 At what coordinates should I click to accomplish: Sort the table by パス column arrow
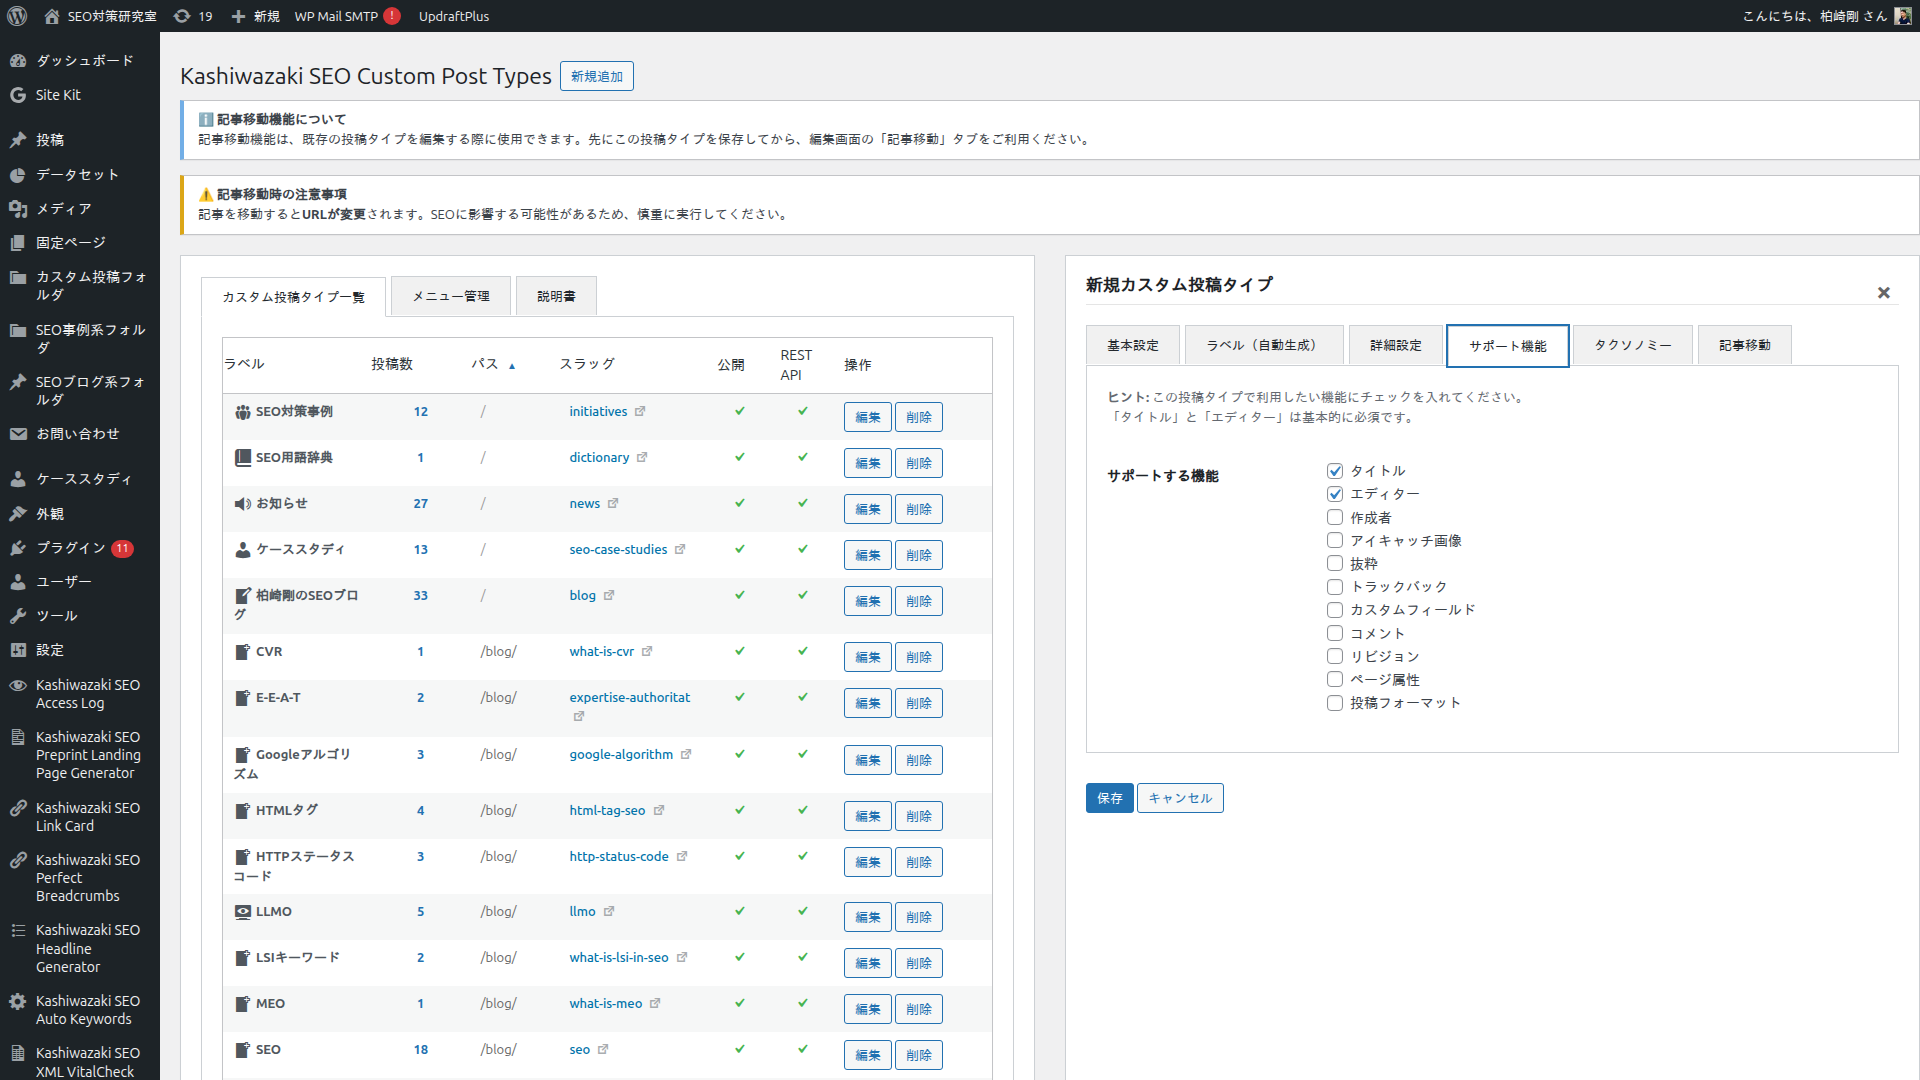click(x=512, y=366)
